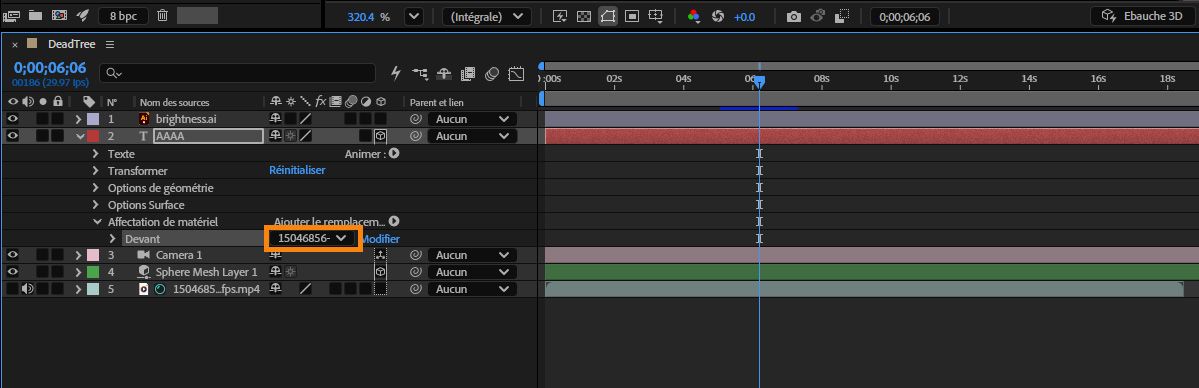Hide the Sphere Mesh Layer 1
This screenshot has width=1199, height=388.
[12, 272]
